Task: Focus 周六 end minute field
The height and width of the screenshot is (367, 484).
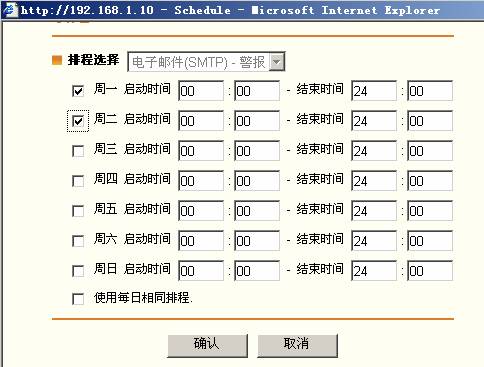Action: pyautogui.click(x=430, y=240)
